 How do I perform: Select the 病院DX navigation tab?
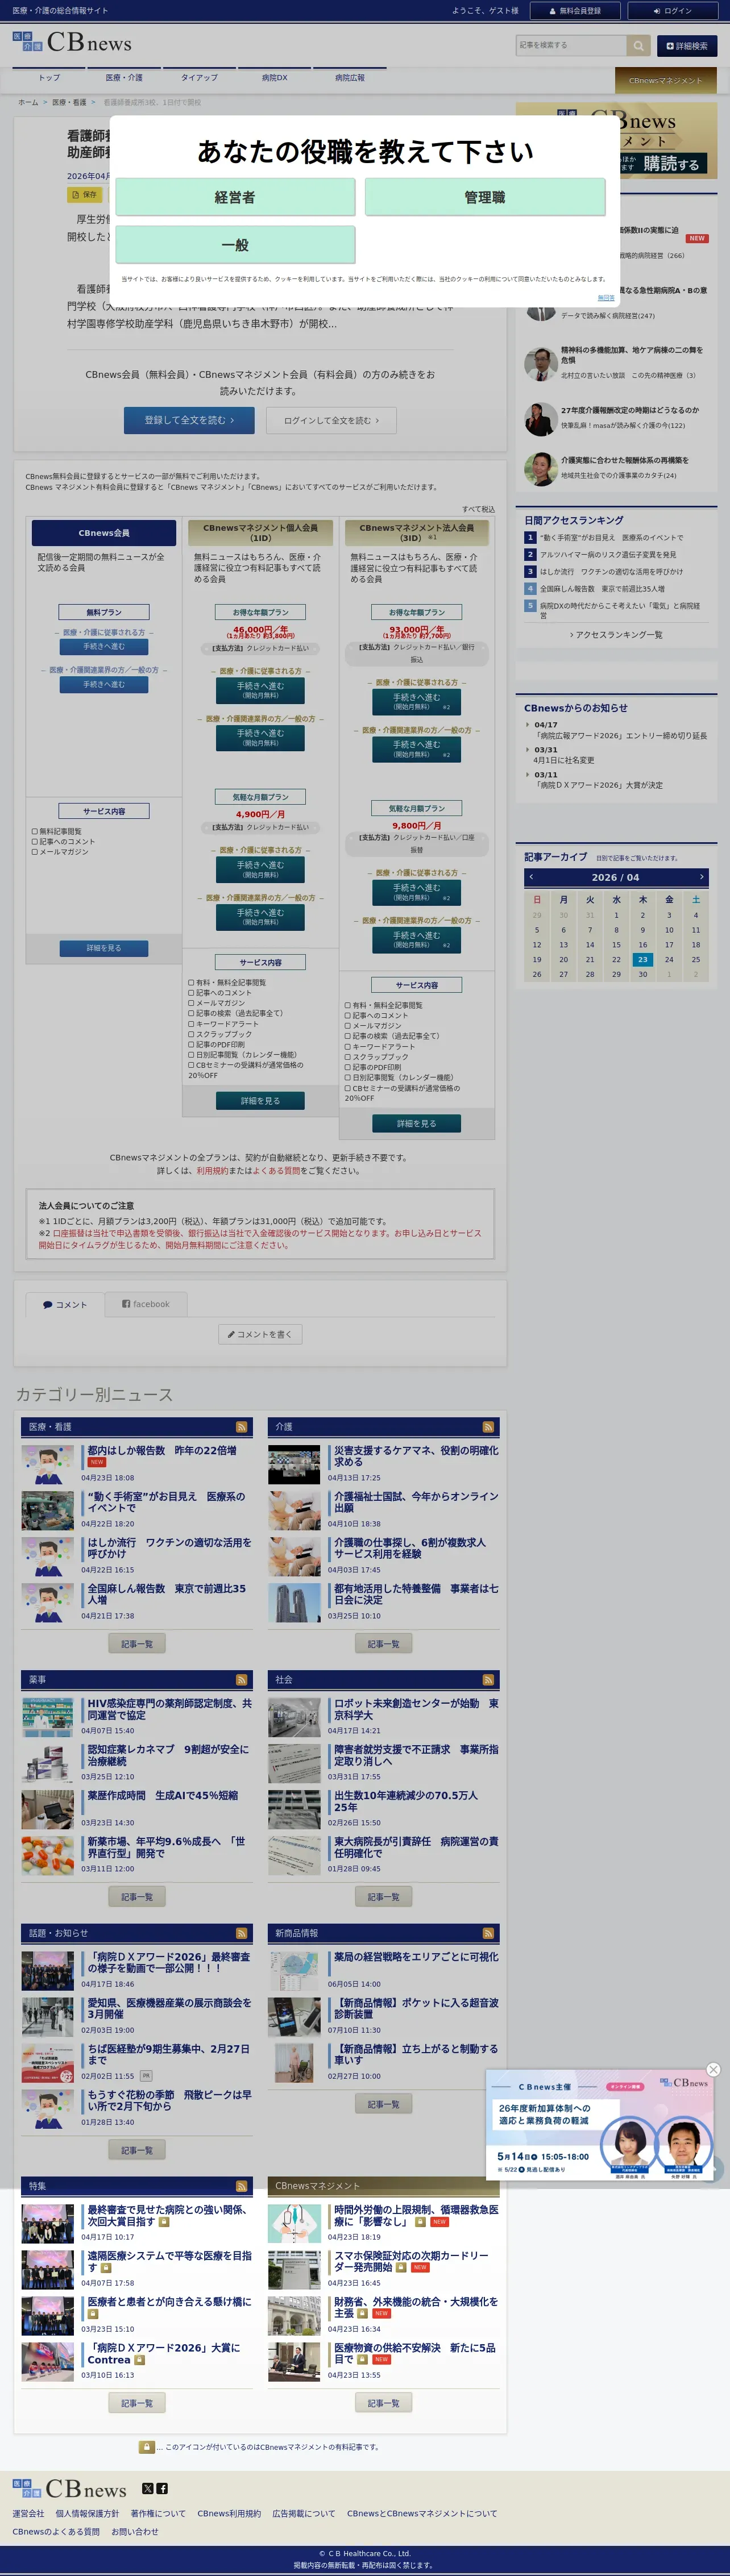click(x=274, y=78)
